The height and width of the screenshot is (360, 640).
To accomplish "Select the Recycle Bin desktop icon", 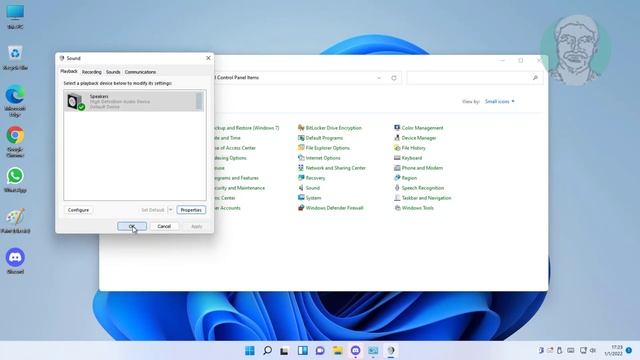I will 15,58.
